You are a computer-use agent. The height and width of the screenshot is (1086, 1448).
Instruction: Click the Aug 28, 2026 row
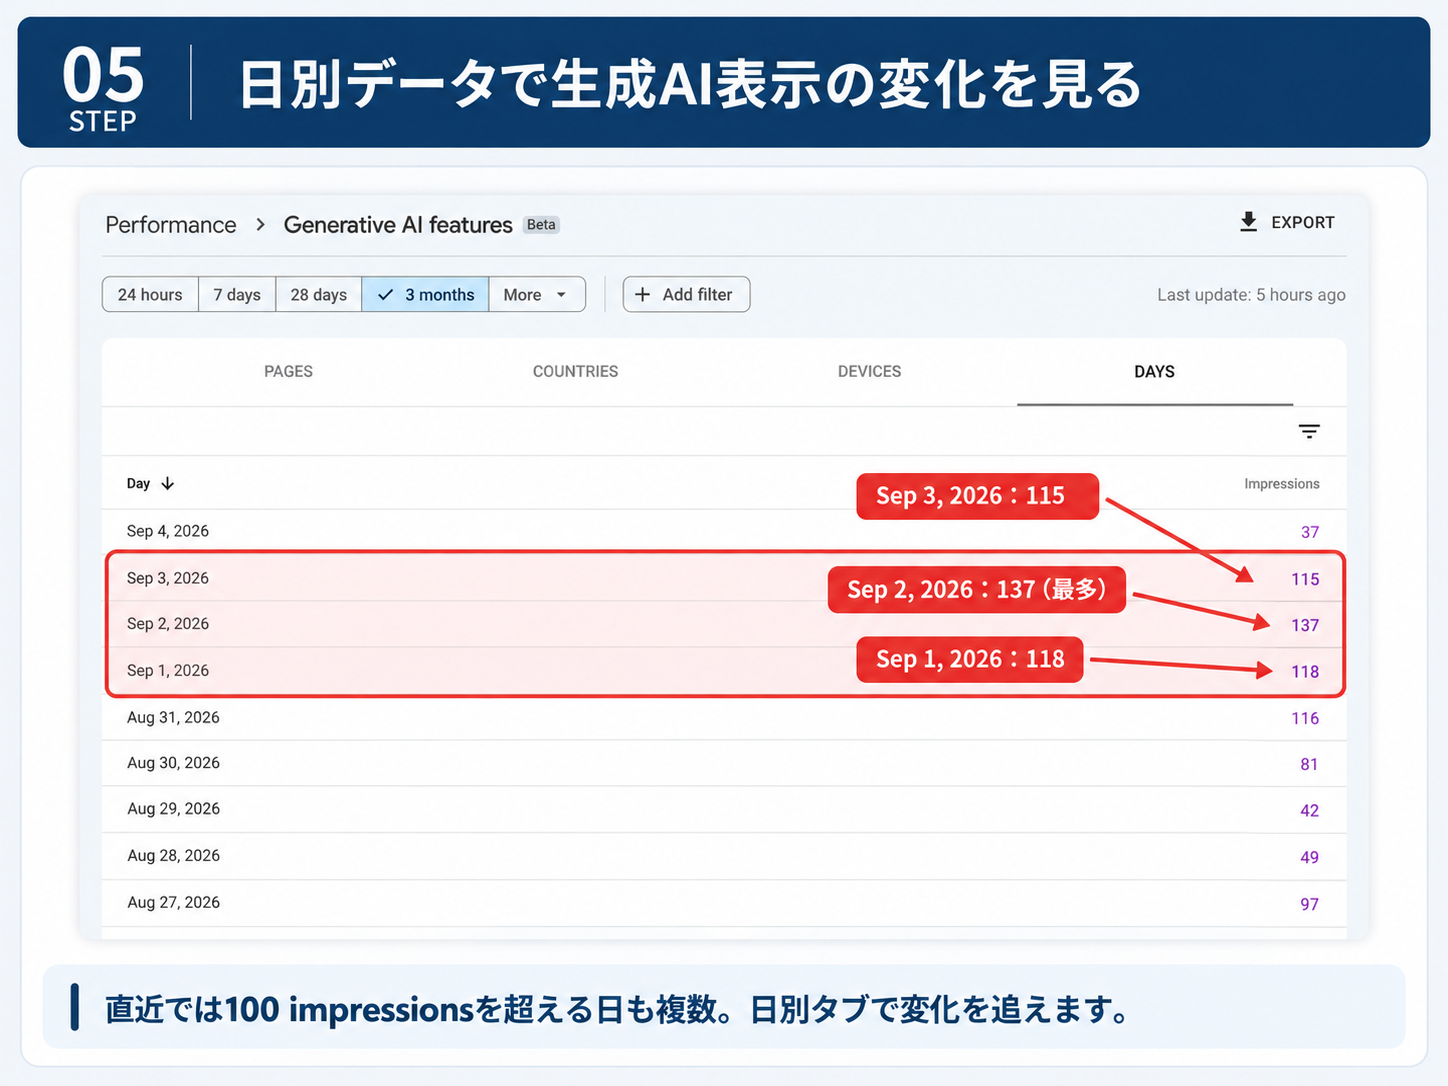(x=724, y=856)
